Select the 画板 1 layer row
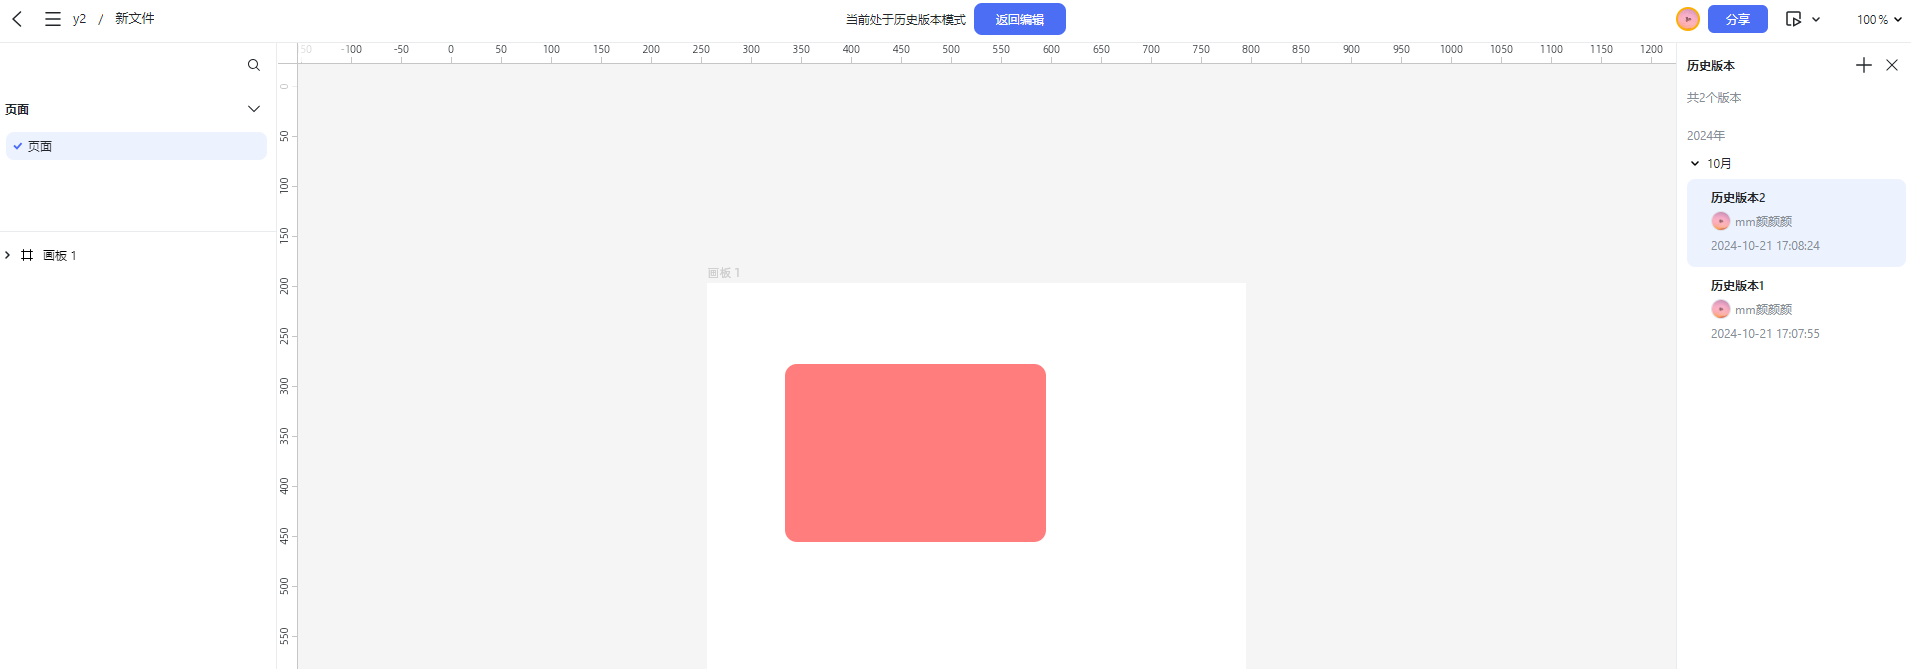Viewport: 1911px width, 669px height. pos(138,255)
